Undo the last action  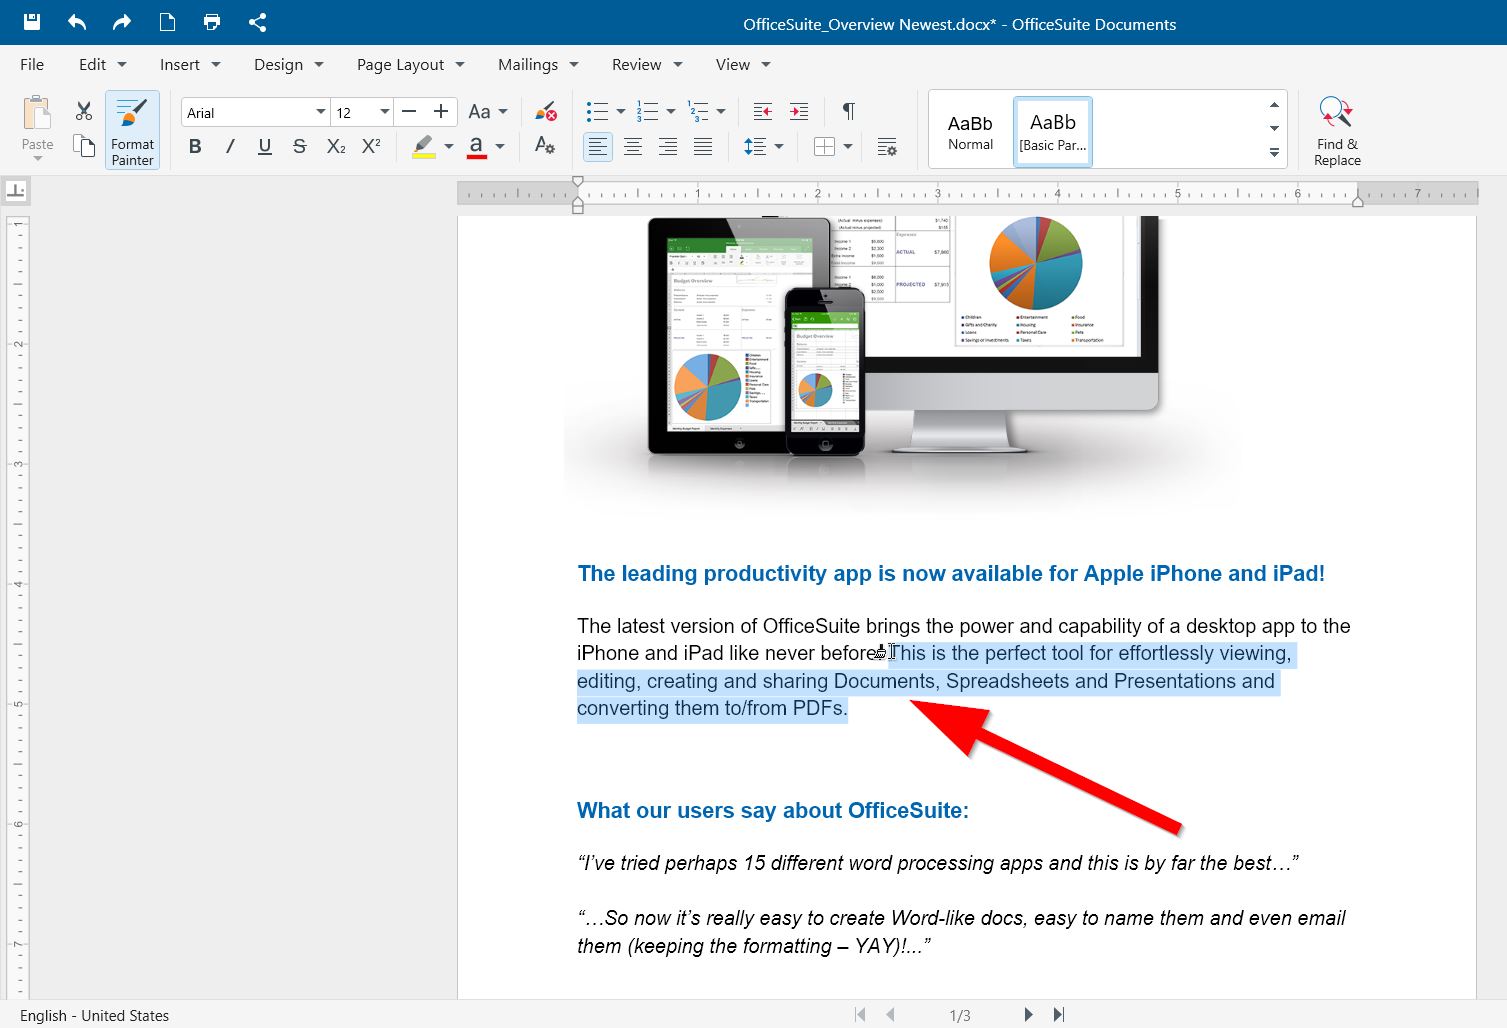tap(77, 22)
